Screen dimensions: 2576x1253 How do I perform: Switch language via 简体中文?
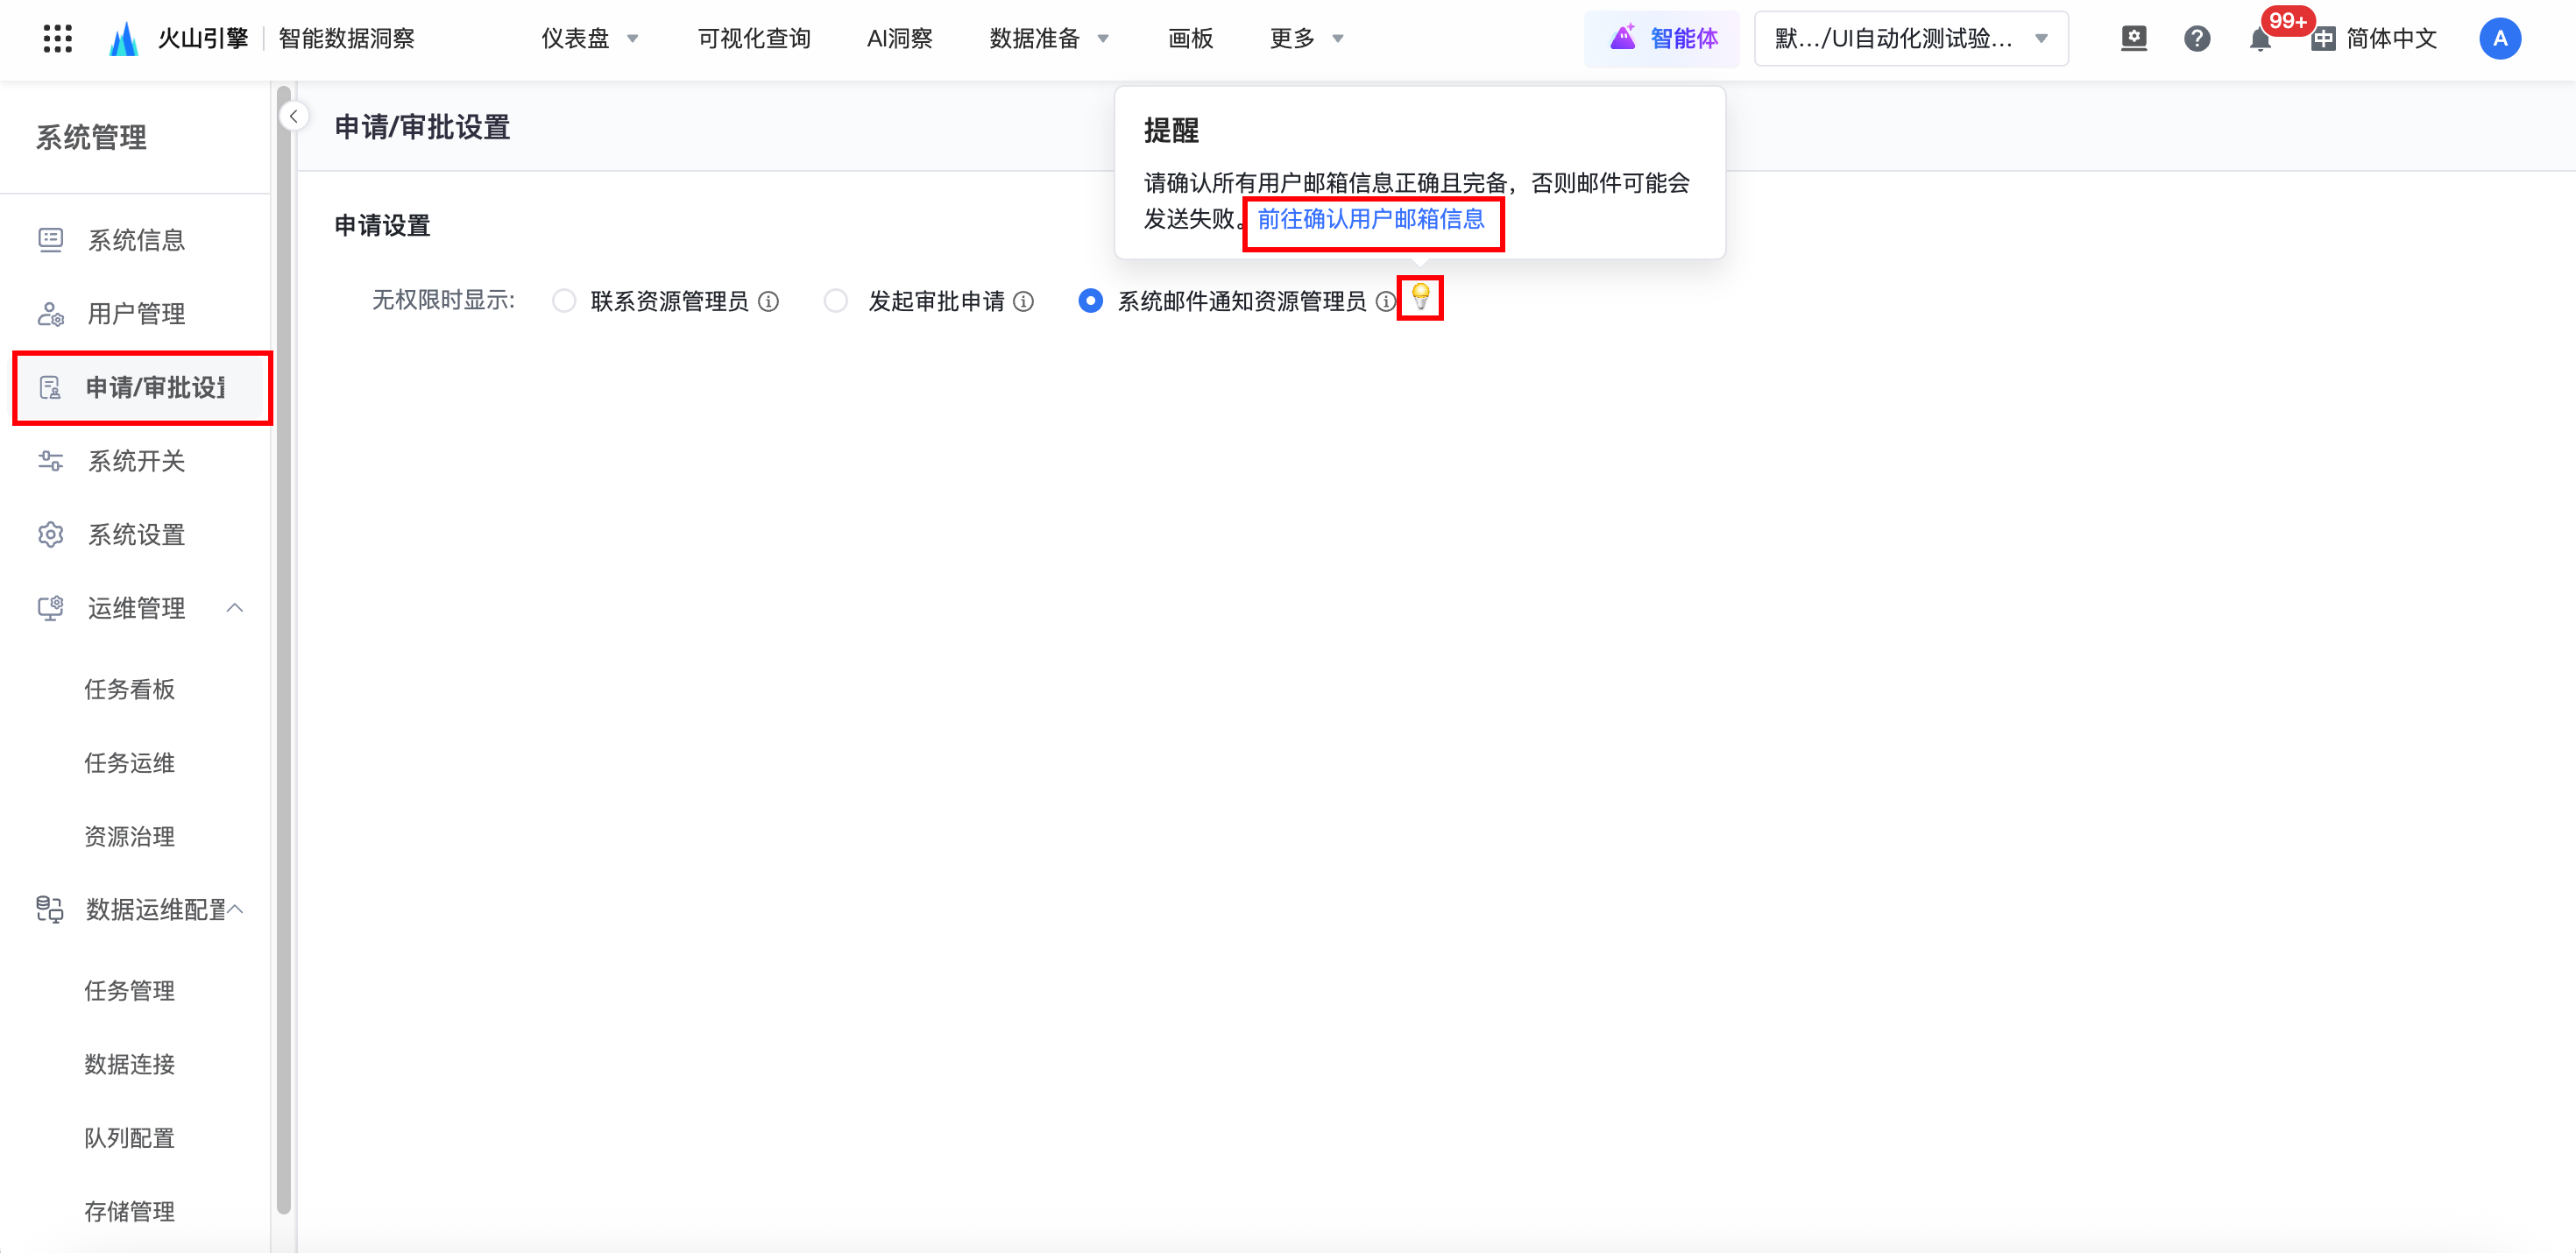(2375, 39)
